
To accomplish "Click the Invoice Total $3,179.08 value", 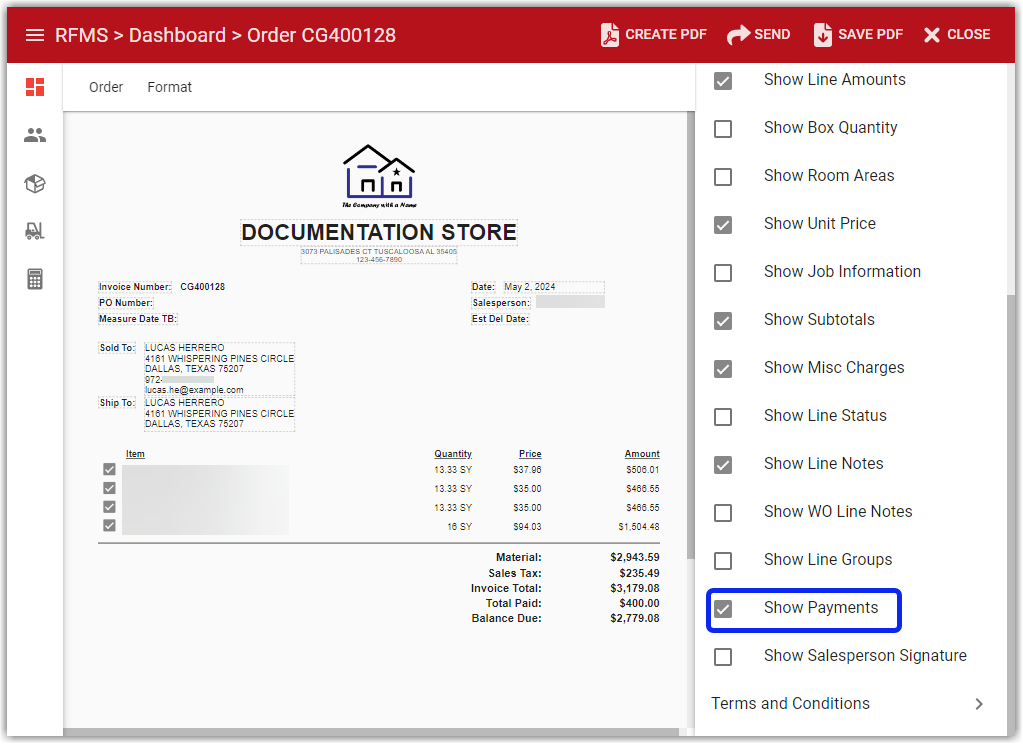I will tap(635, 589).
